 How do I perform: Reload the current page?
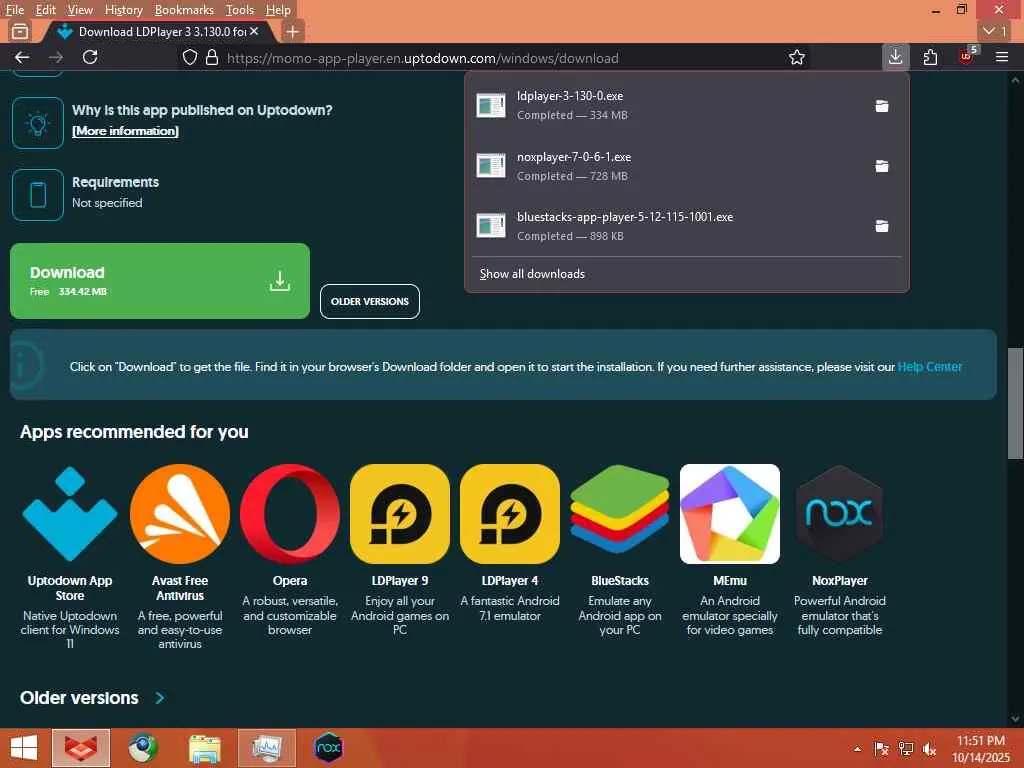coord(90,57)
